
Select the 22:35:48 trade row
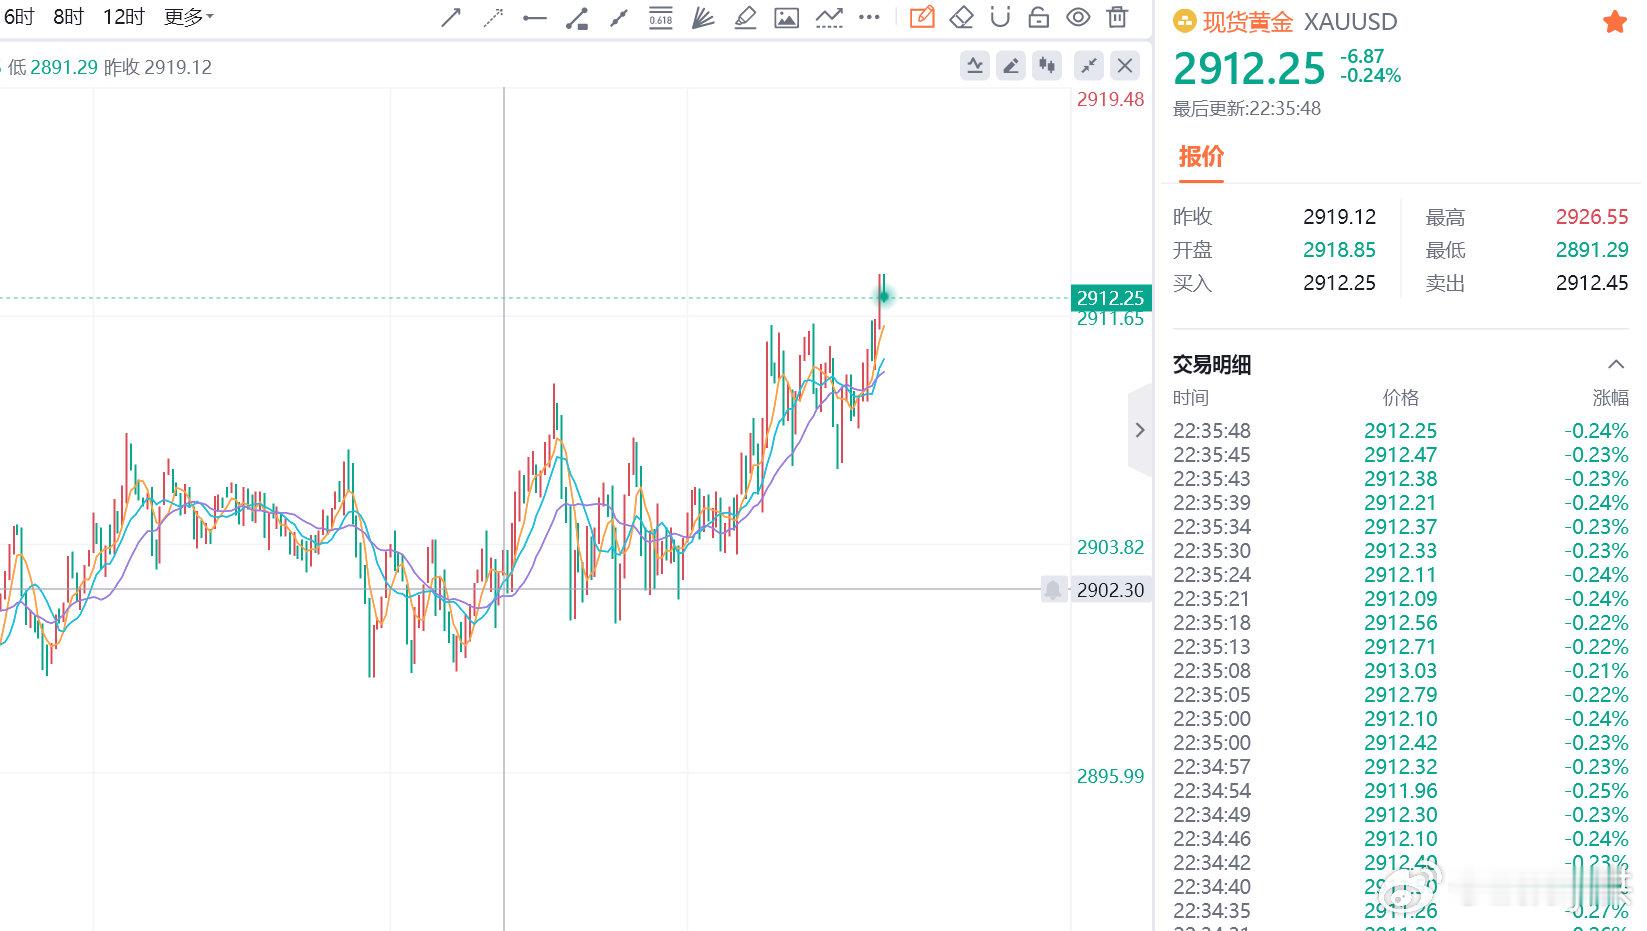(1400, 431)
